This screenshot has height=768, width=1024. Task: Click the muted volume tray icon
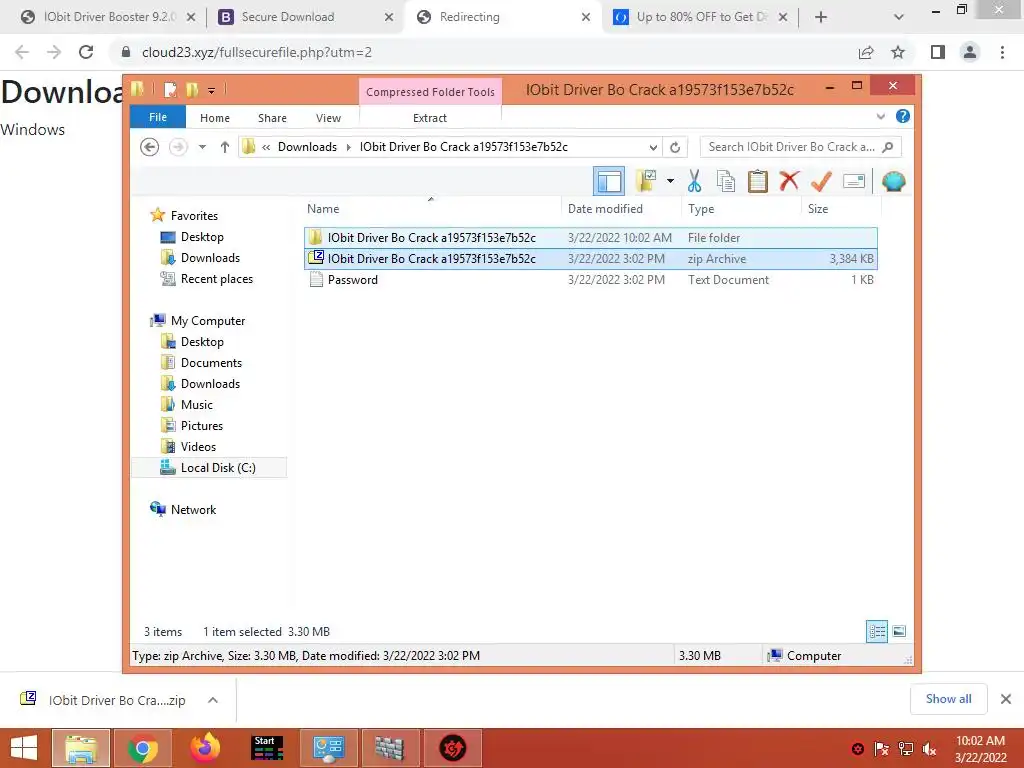click(929, 749)
